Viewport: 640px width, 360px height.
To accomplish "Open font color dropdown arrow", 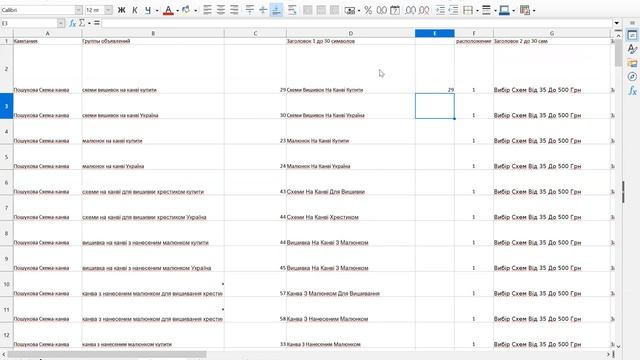I will click(177, 10).
